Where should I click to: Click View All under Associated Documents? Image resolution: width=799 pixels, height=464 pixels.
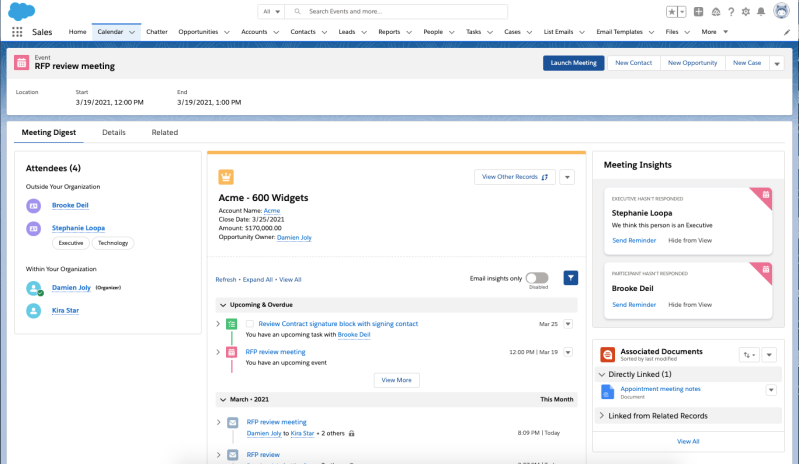(688, 442)
